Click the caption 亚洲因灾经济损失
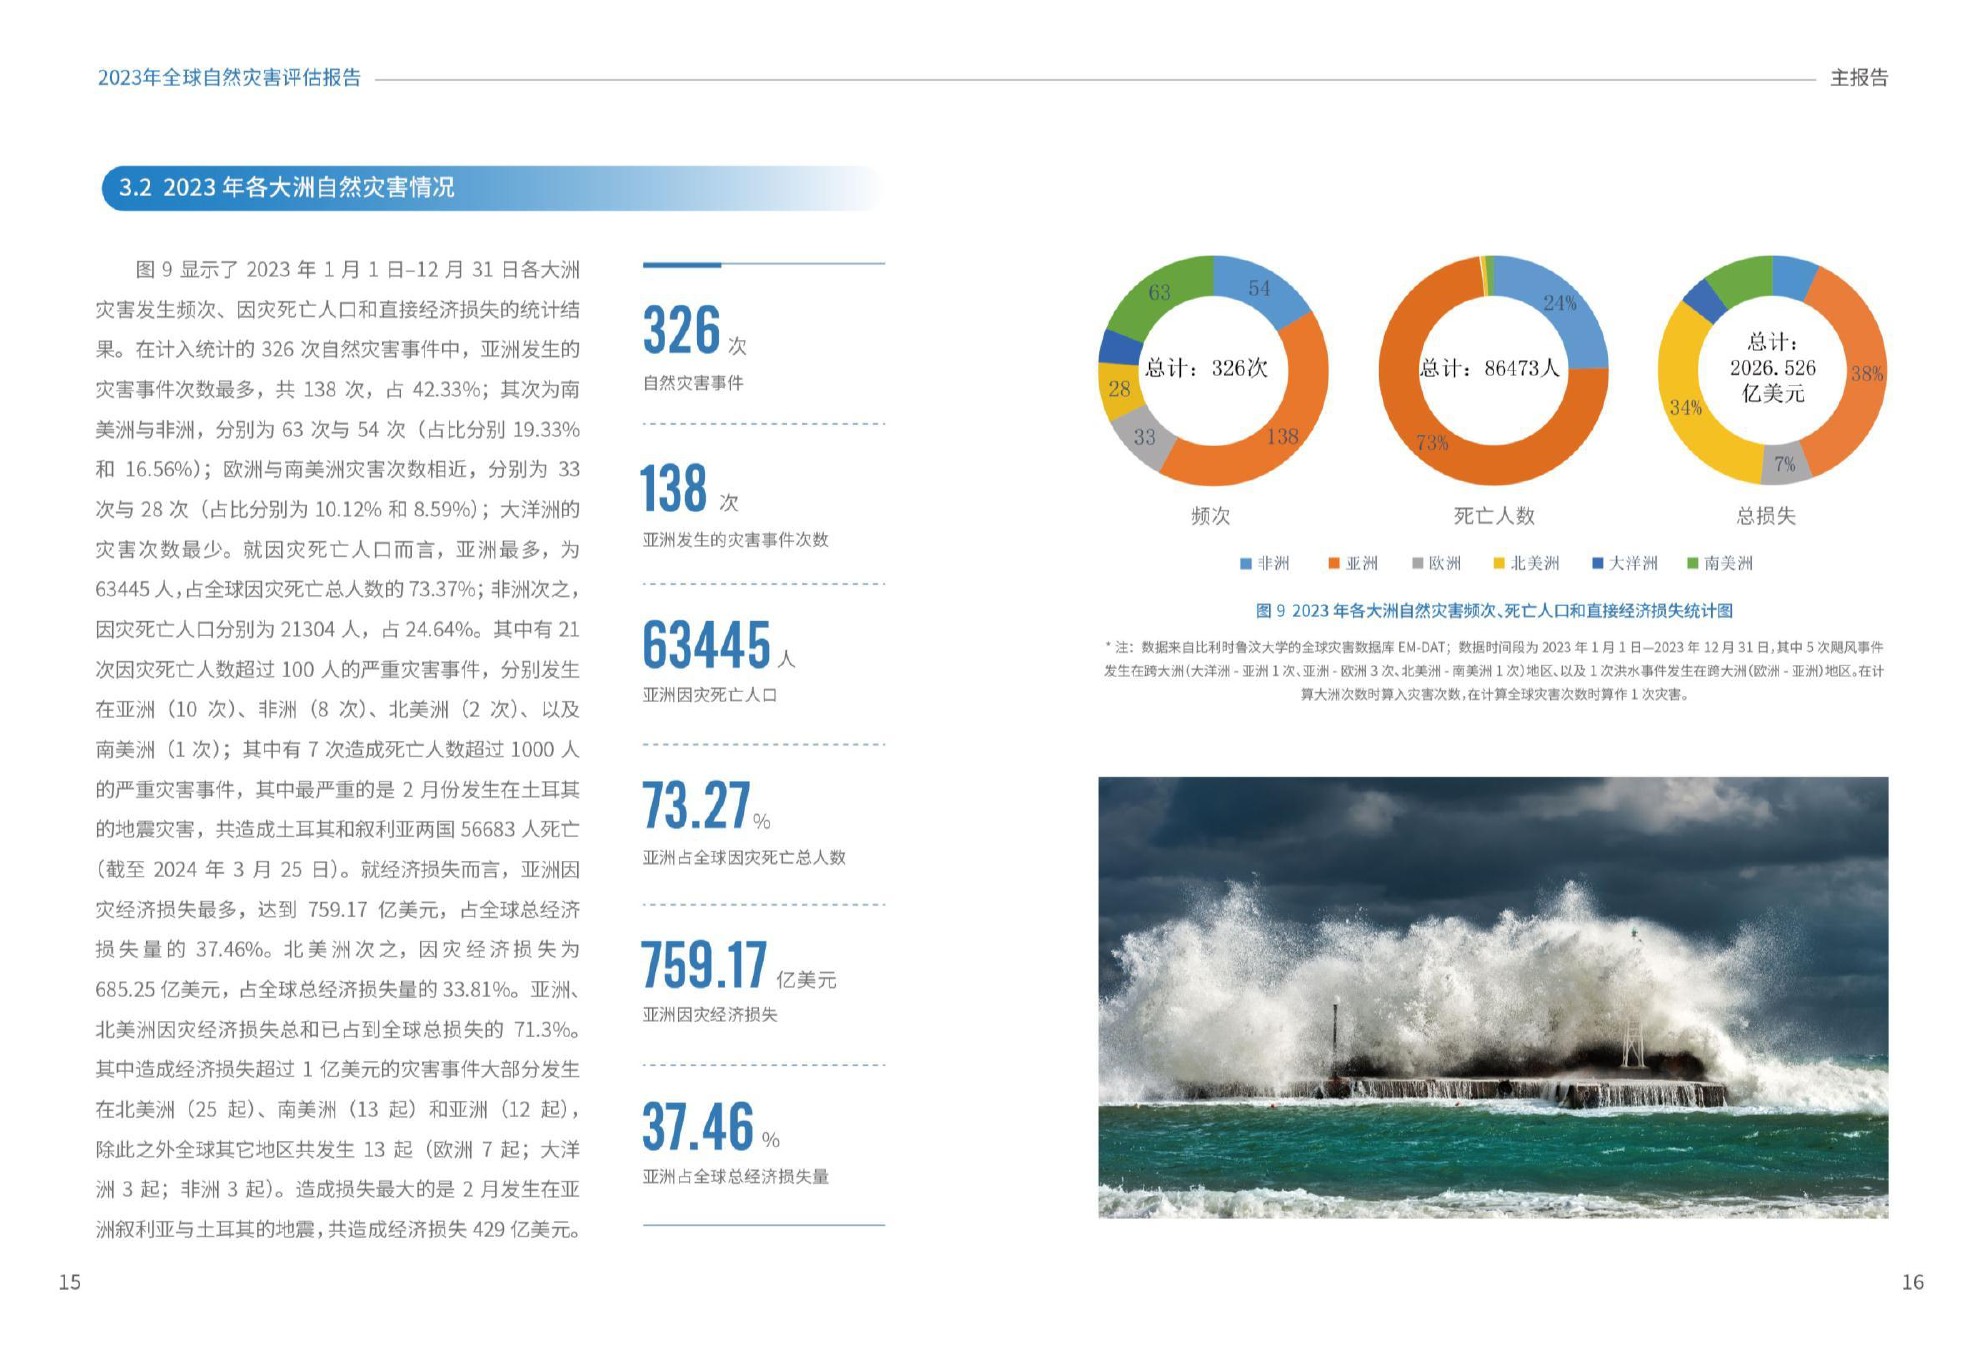The height and width of the screenshot is (1347, 1983). [x=709, y=1014]
